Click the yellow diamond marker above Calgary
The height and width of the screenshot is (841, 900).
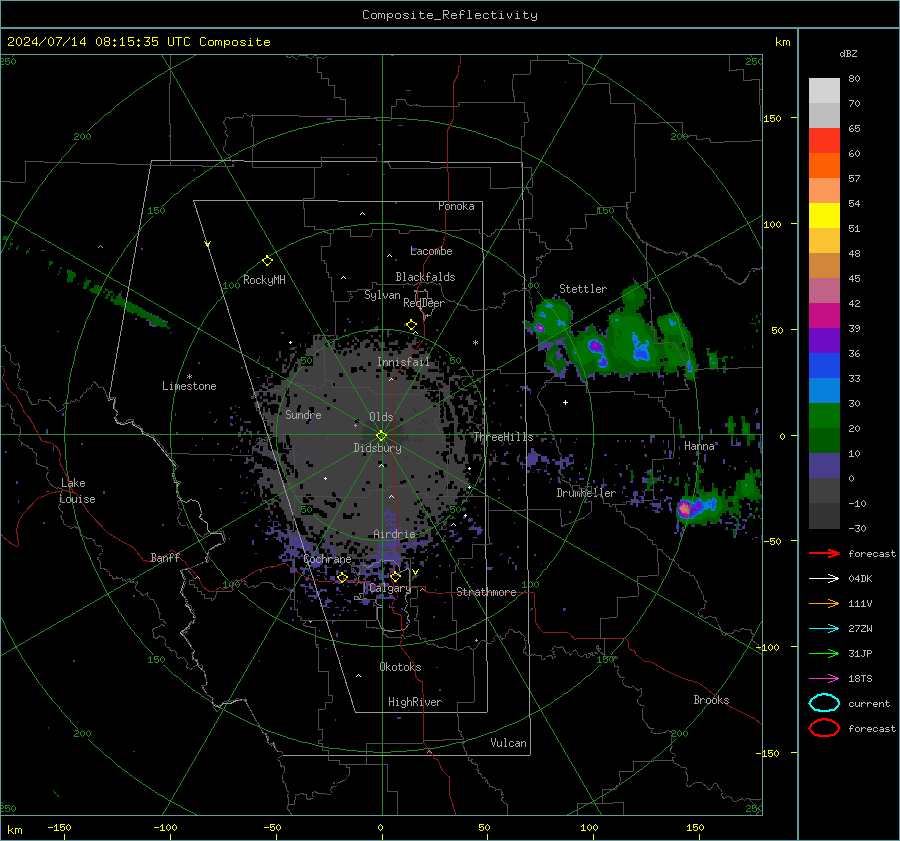coord(395,577)
